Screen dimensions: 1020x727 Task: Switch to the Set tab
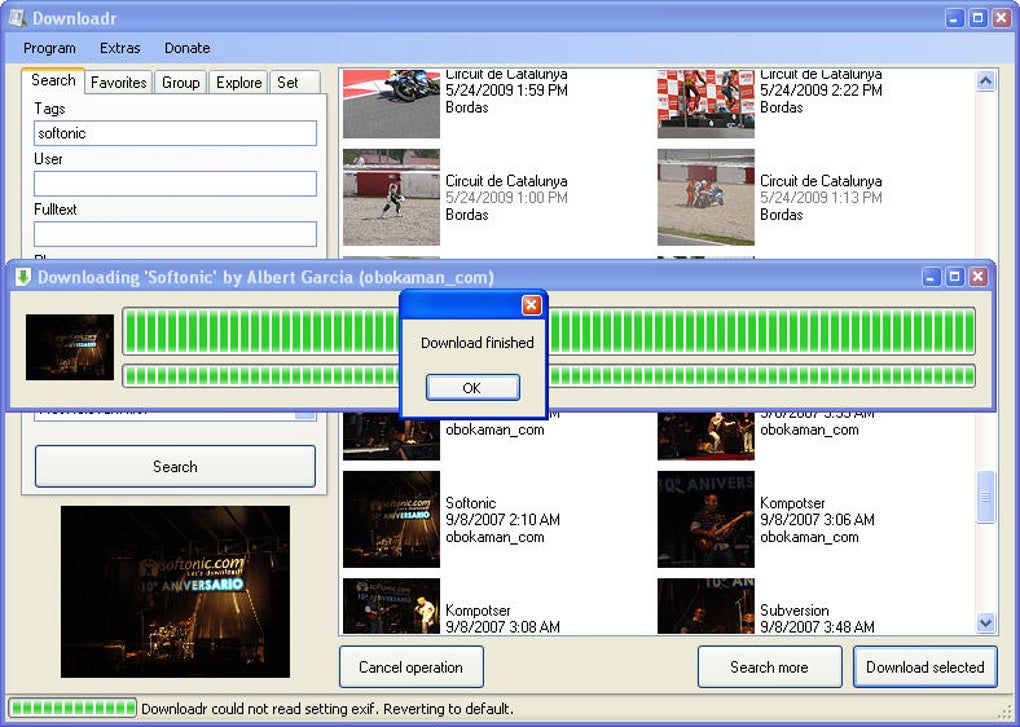(294, 83)
